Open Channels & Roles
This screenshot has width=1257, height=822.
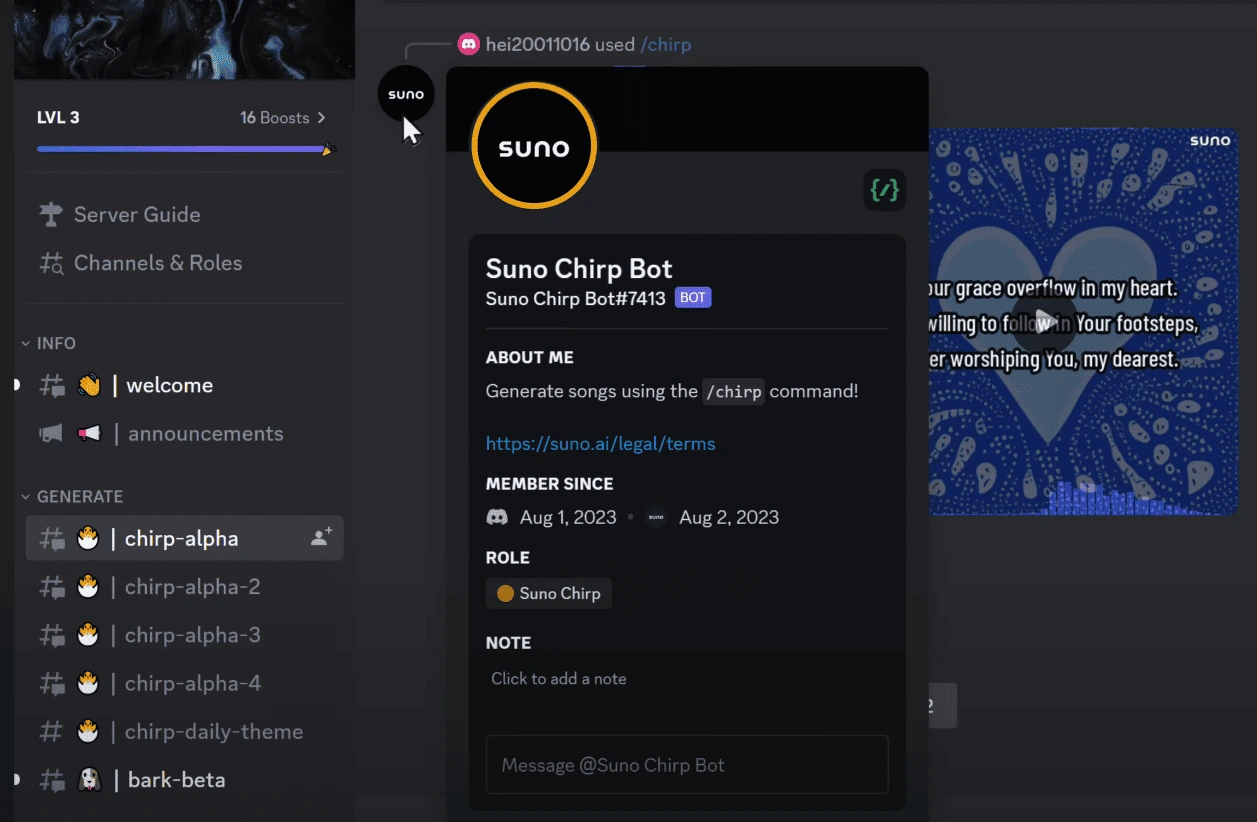point(158,263)
